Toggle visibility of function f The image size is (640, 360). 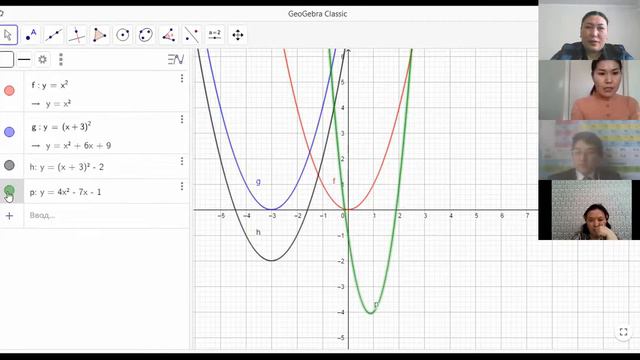[9, 91]
